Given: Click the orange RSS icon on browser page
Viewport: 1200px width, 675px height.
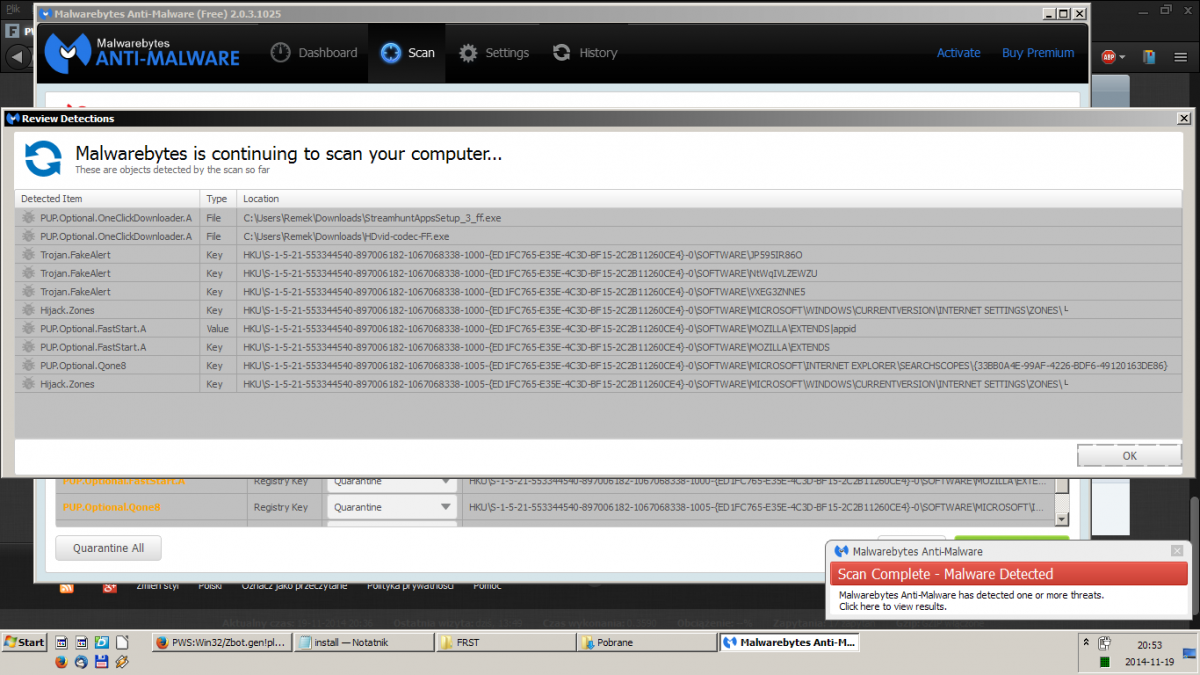Looking at the screenshot, I should point(67,586).
